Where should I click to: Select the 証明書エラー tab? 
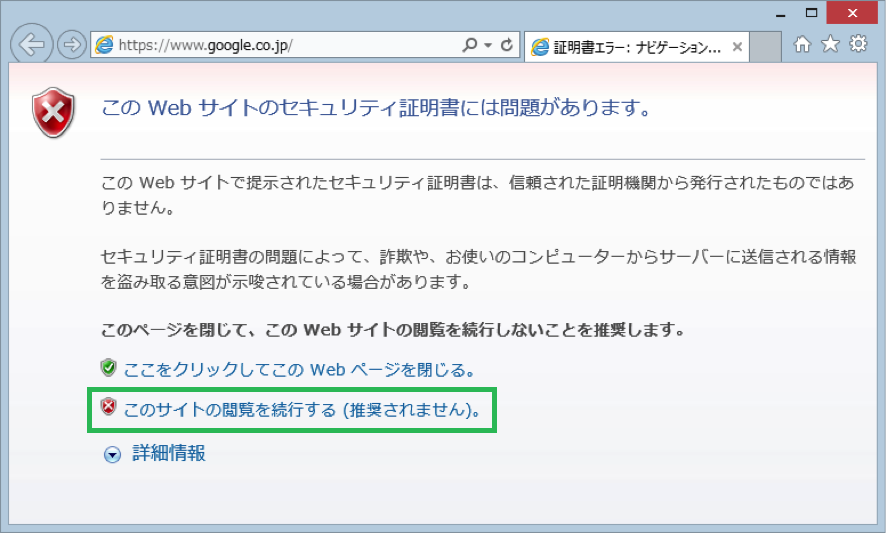637,47
